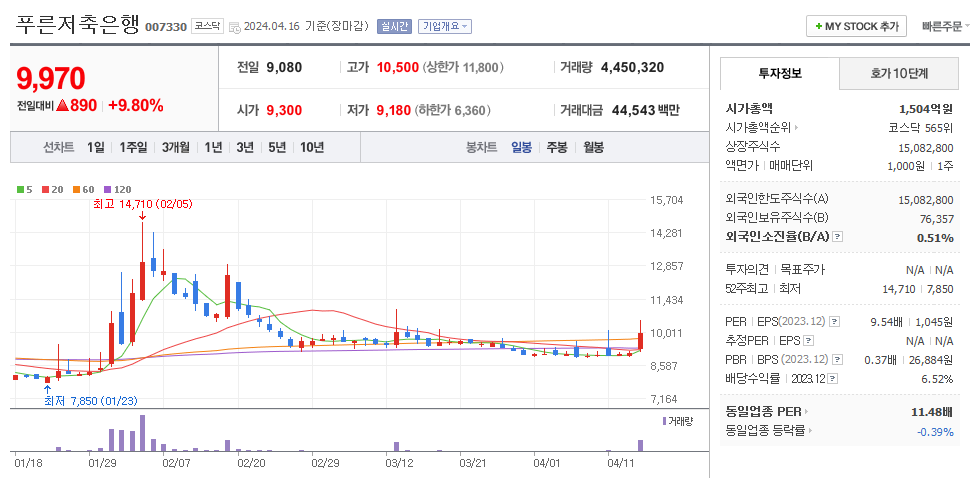Click the +9.80% change value
The image size is (979, 478).
135,105
